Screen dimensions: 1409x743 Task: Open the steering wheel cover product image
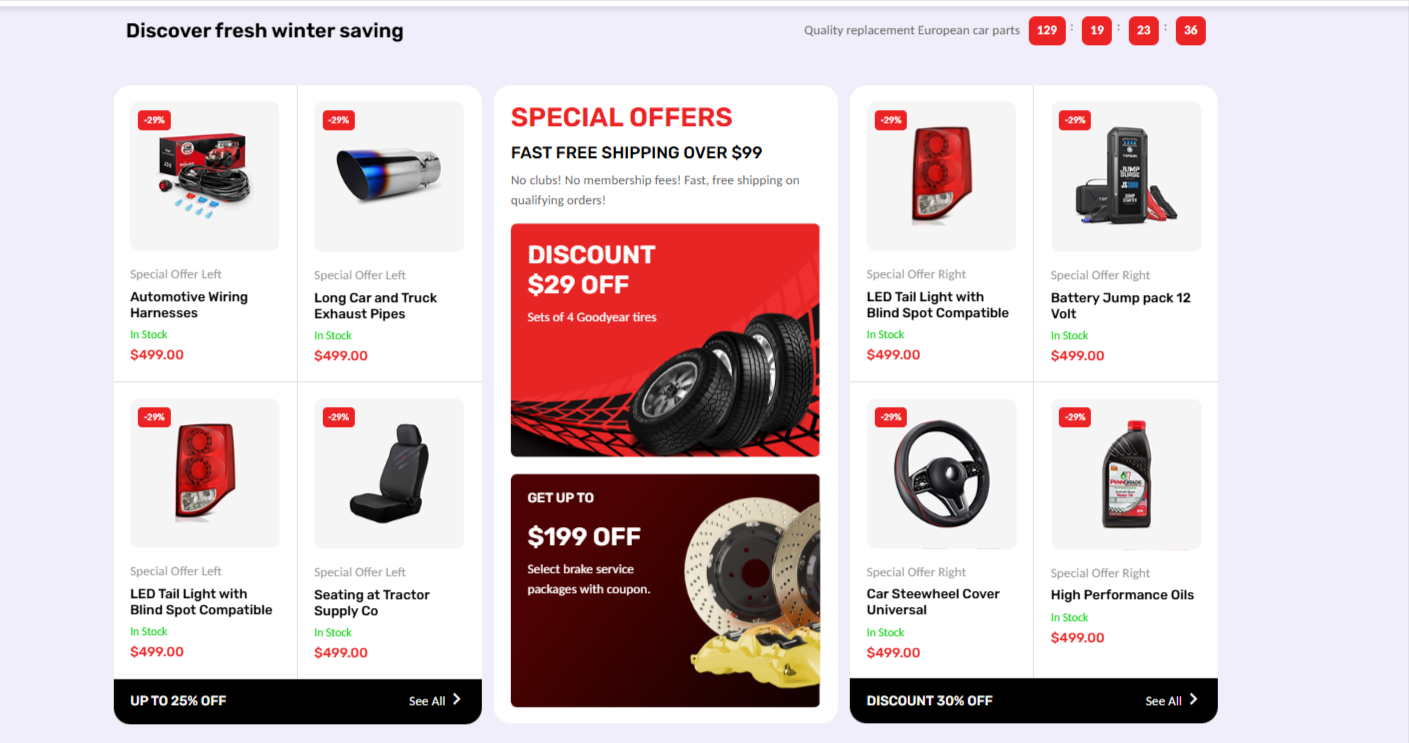[941, 473]
